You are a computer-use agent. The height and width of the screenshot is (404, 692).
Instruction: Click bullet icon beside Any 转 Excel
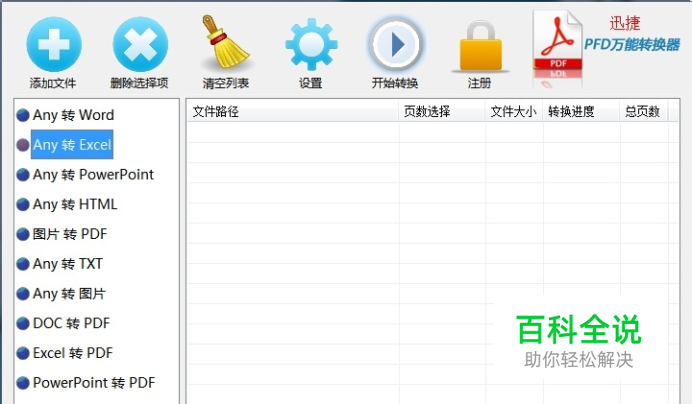[23, 145]
